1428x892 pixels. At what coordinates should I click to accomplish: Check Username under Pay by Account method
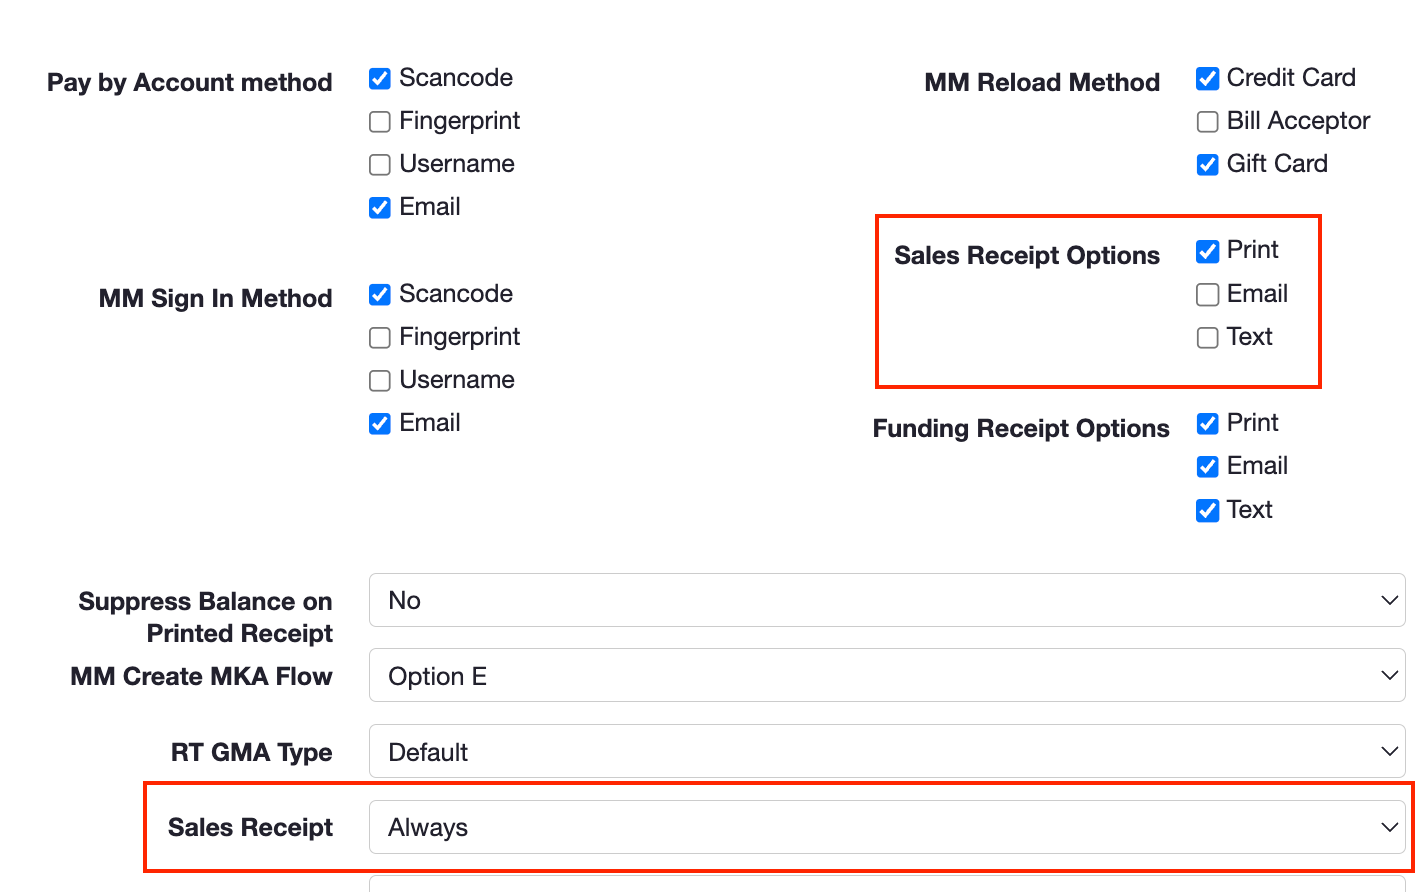pos(380,165)
